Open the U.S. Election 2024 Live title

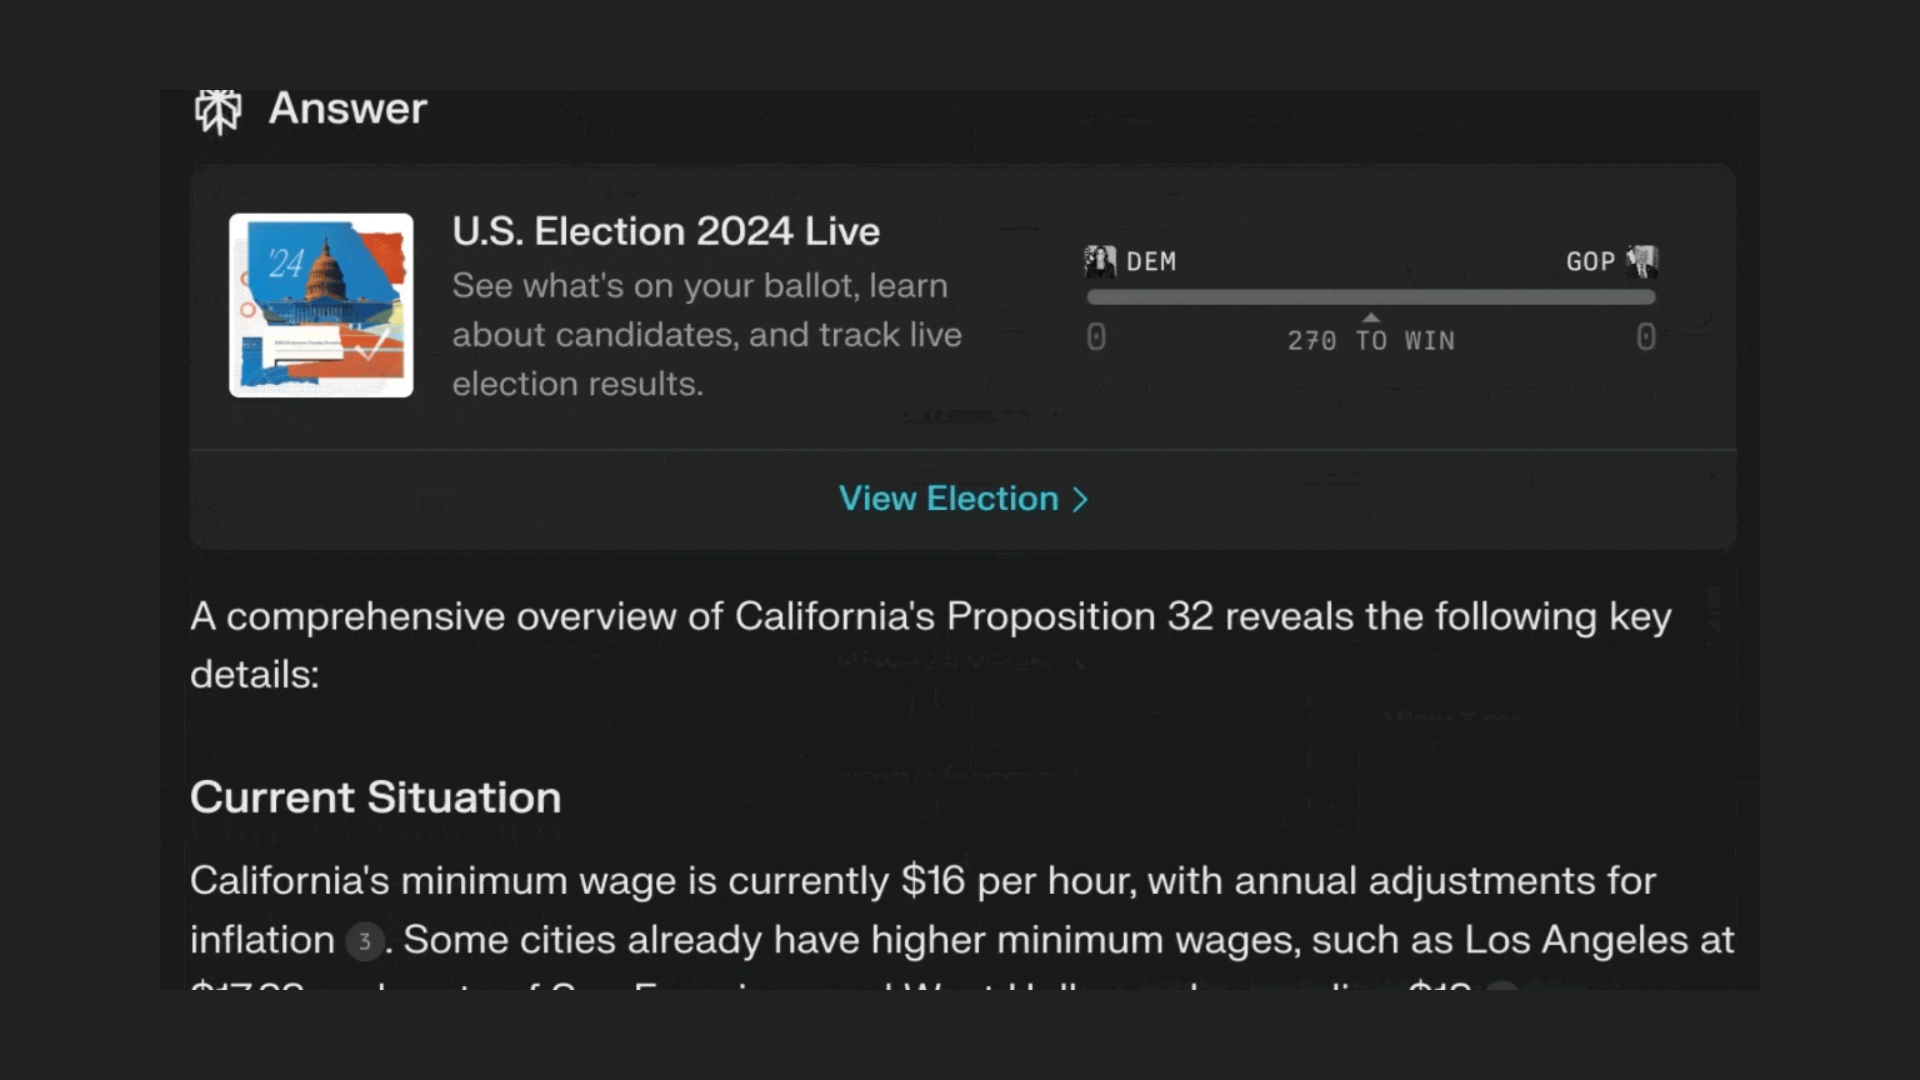click(x=666, y=231)
